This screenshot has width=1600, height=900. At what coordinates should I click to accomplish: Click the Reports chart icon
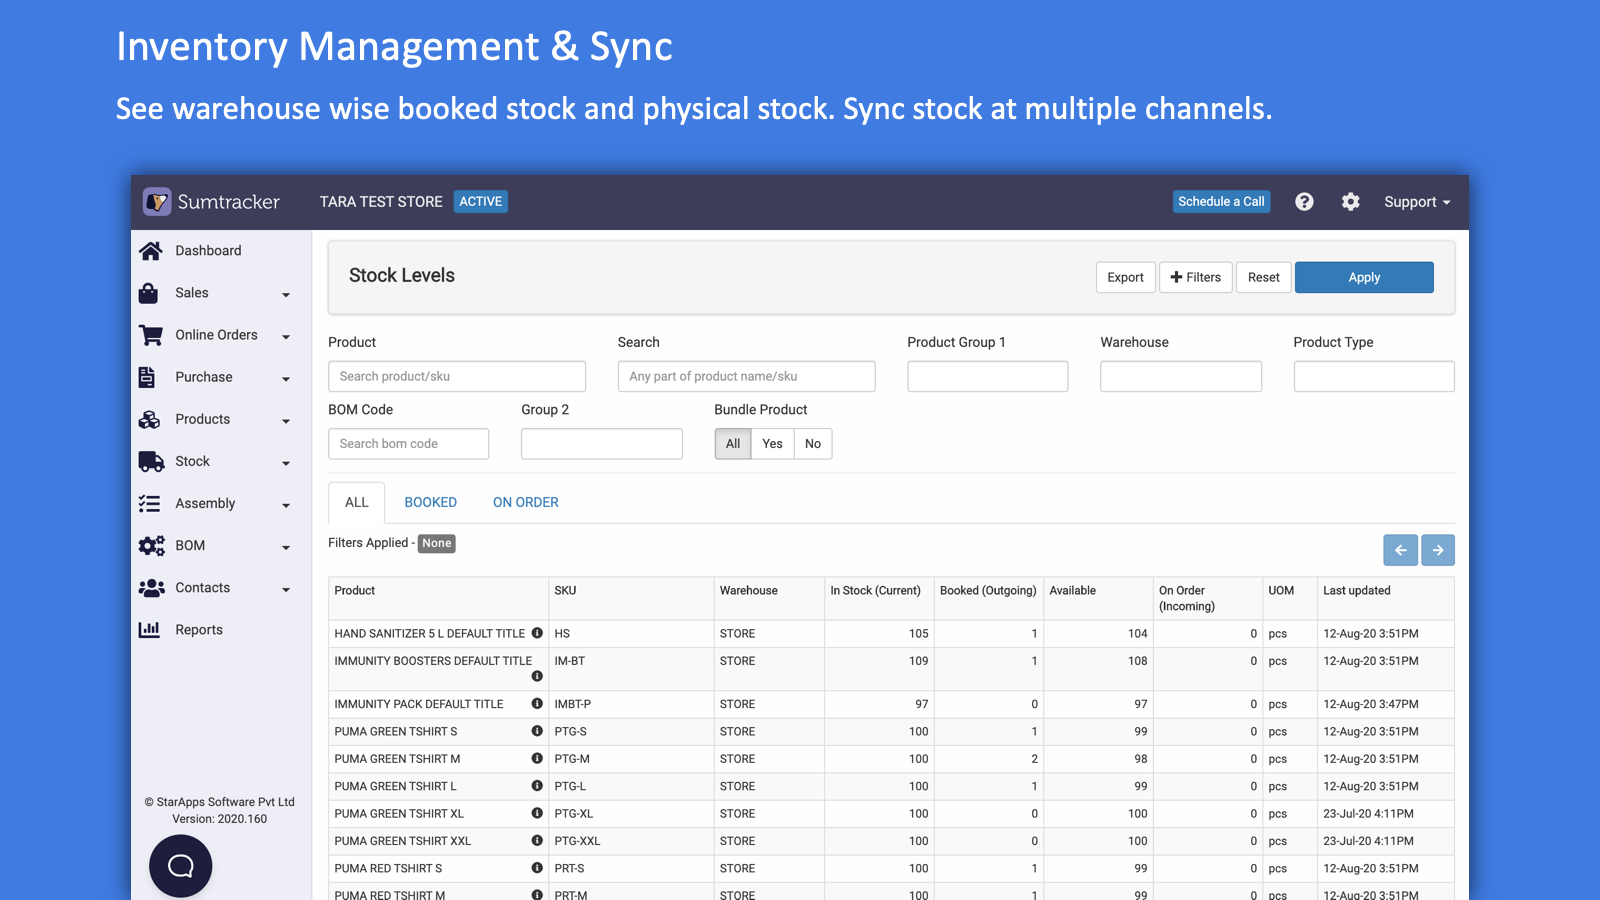(149, 630)
